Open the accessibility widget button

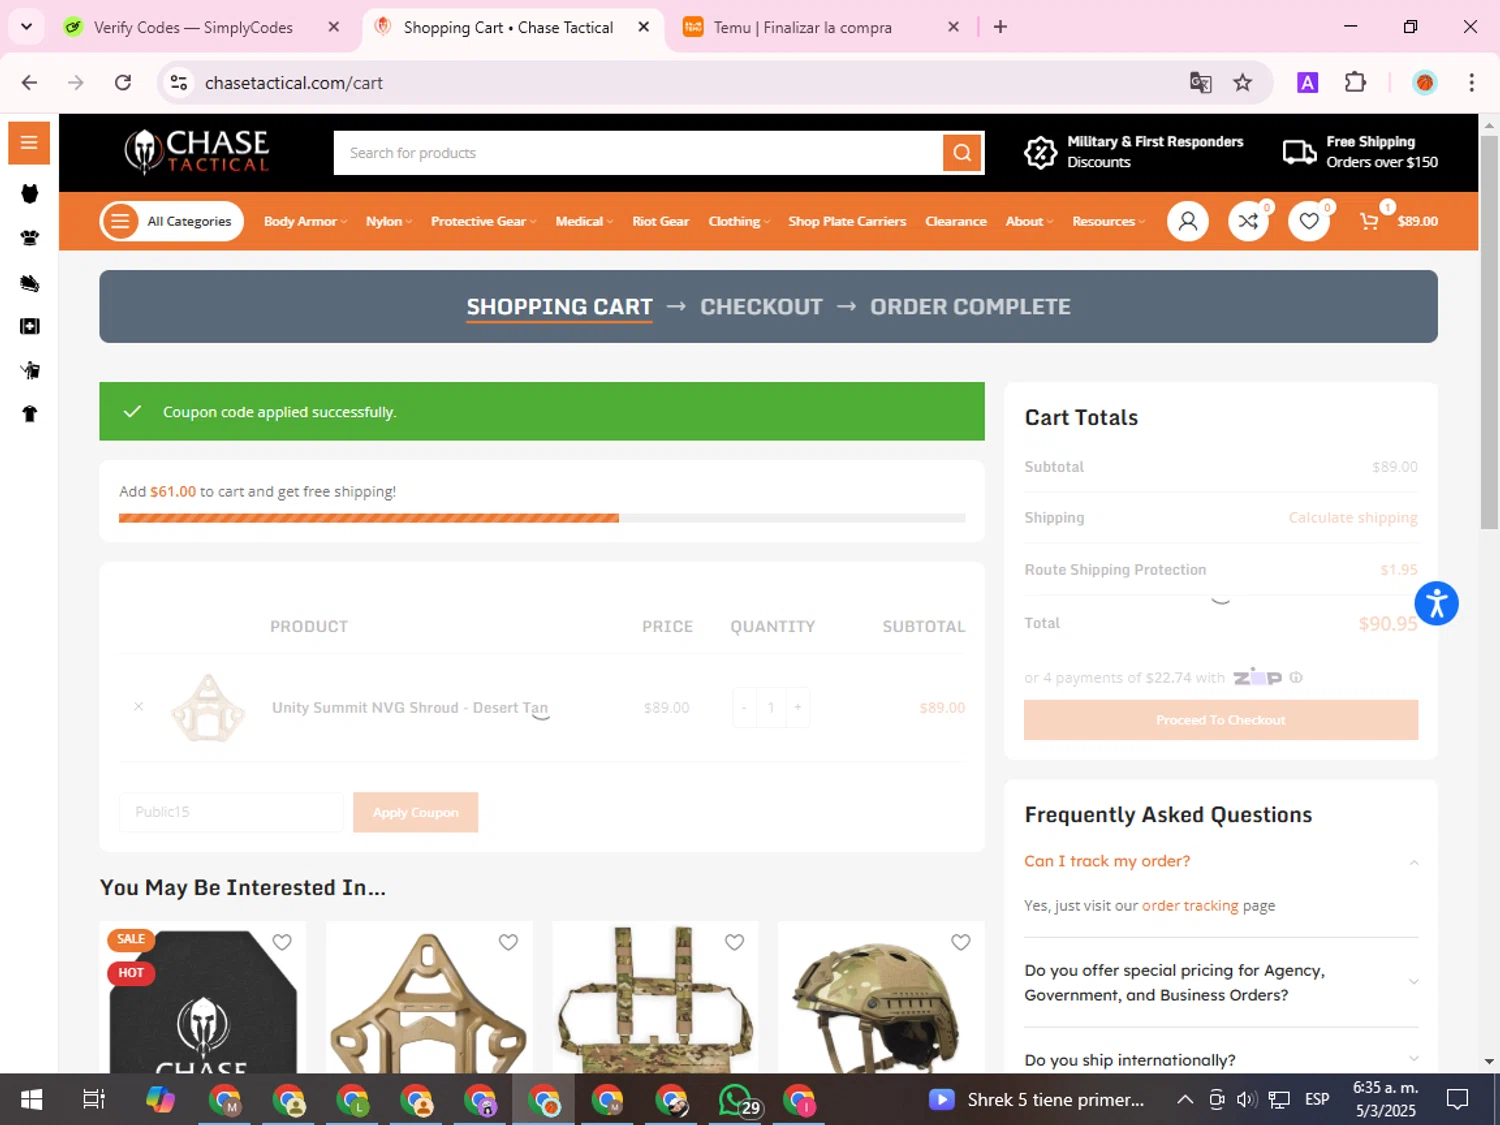click(x=1437, y=603)
